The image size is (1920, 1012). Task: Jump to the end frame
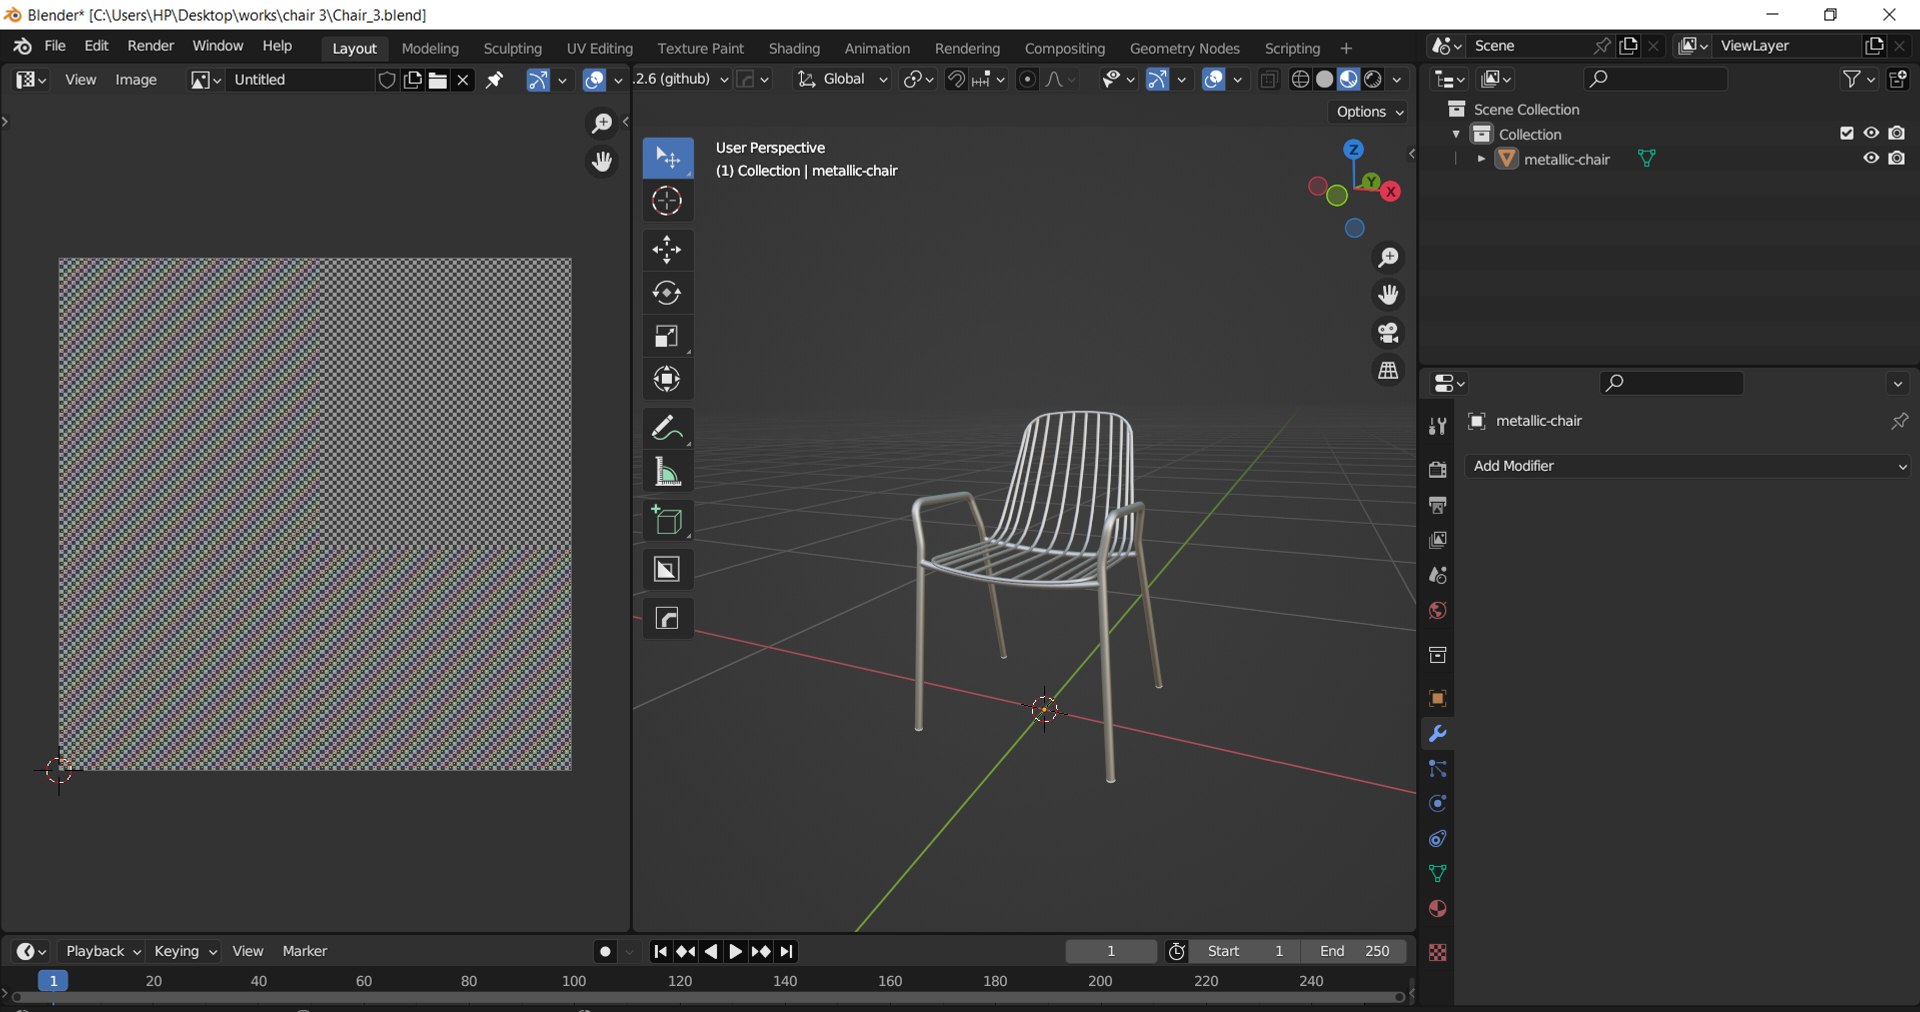click(787, 952)
